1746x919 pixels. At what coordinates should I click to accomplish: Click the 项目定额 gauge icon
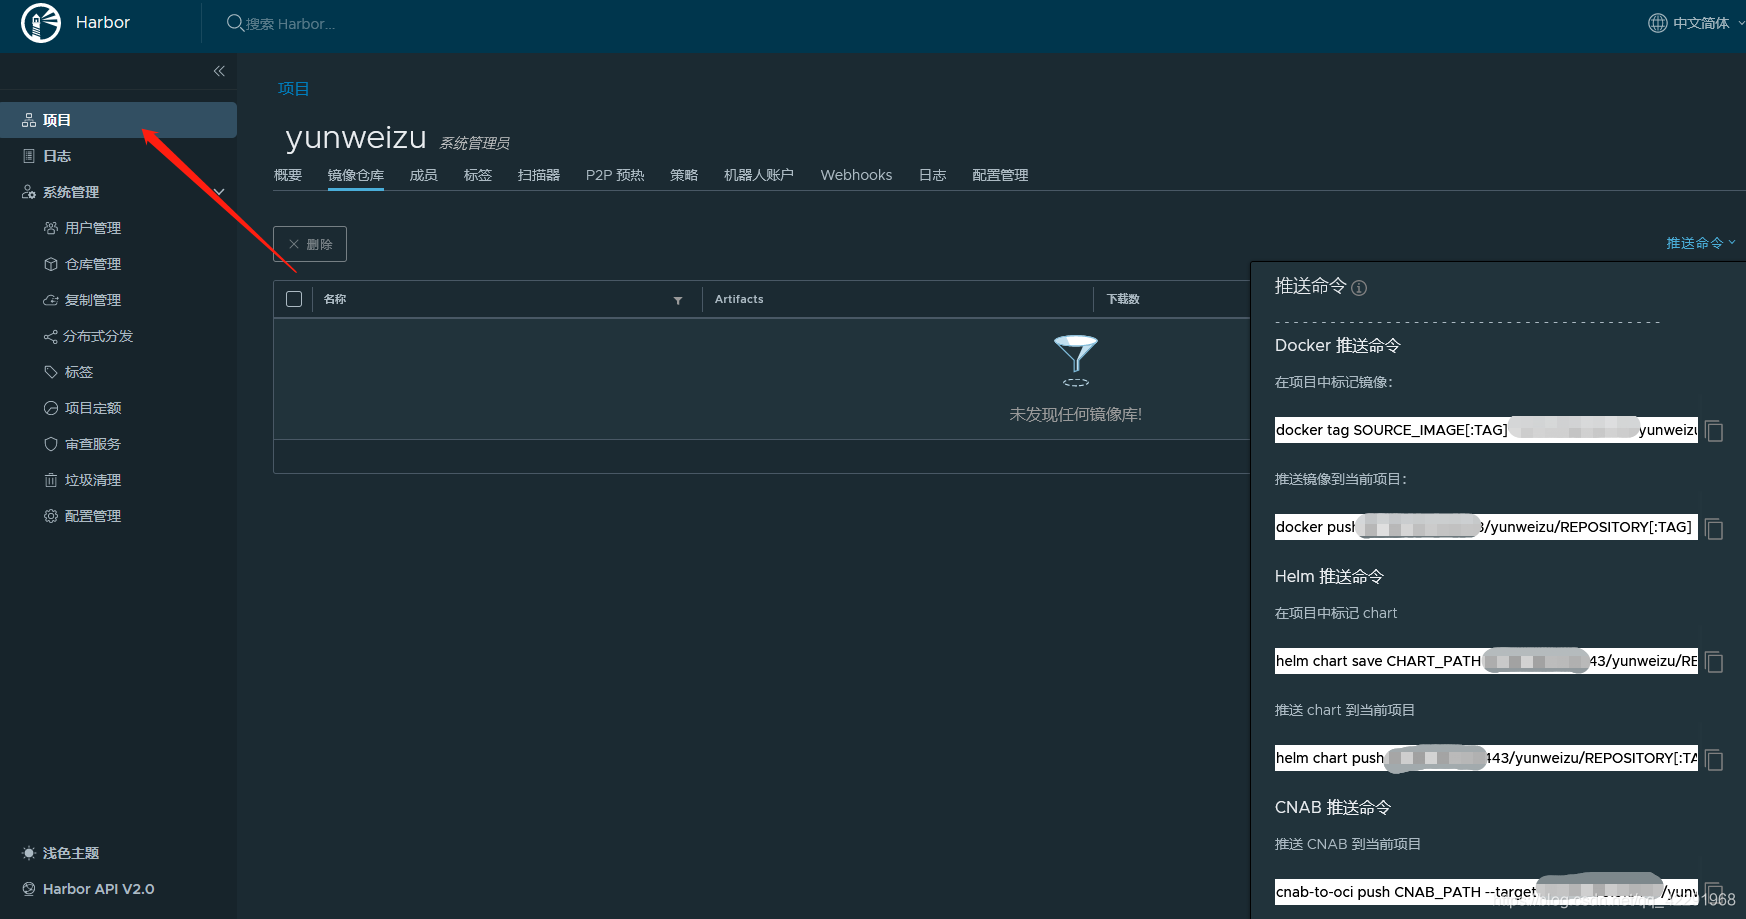tap(51, 408)
